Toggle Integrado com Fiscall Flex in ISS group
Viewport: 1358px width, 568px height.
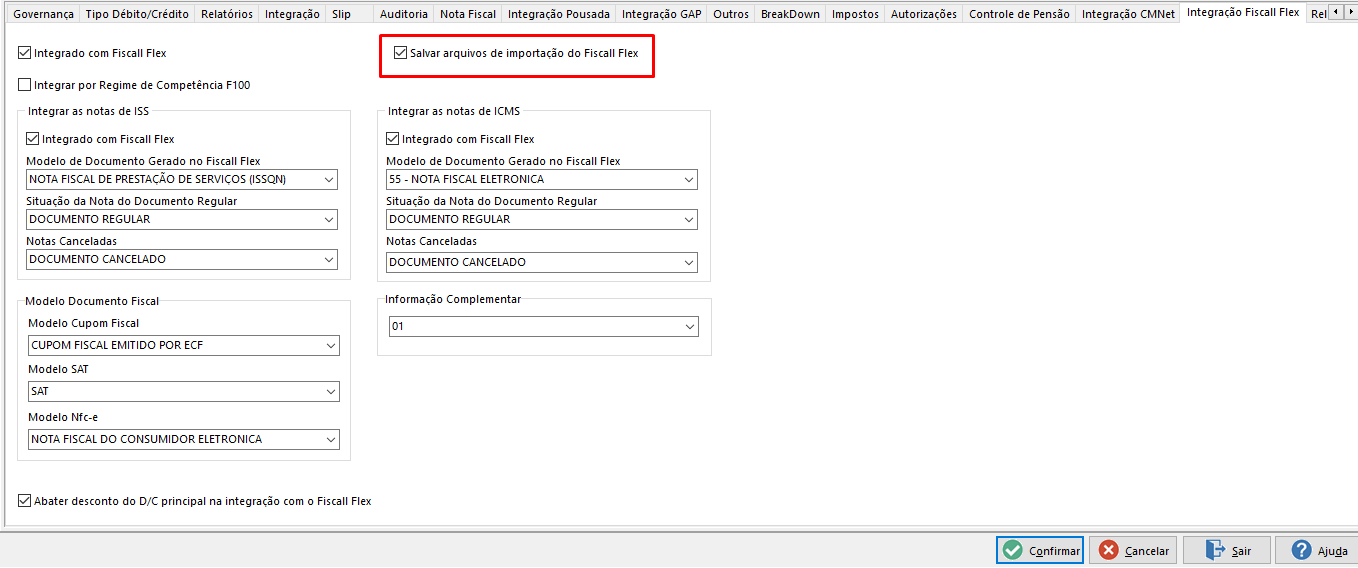(x=33, y=139)
